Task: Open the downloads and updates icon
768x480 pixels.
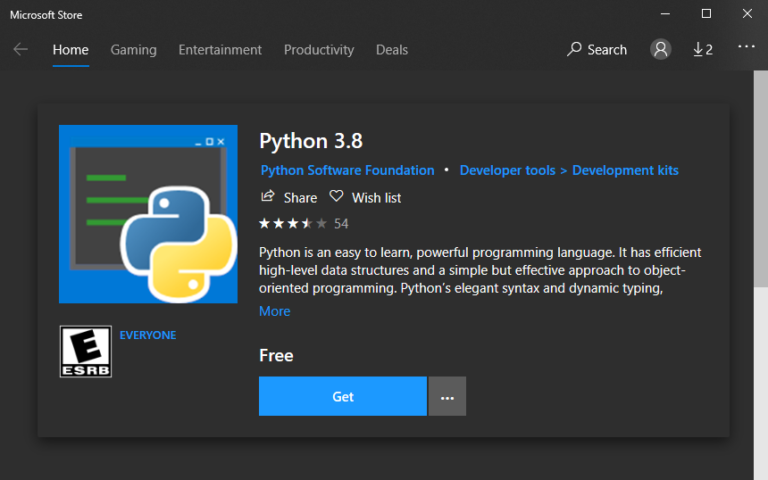Action: pyautogui.click(x=702, y=49)
